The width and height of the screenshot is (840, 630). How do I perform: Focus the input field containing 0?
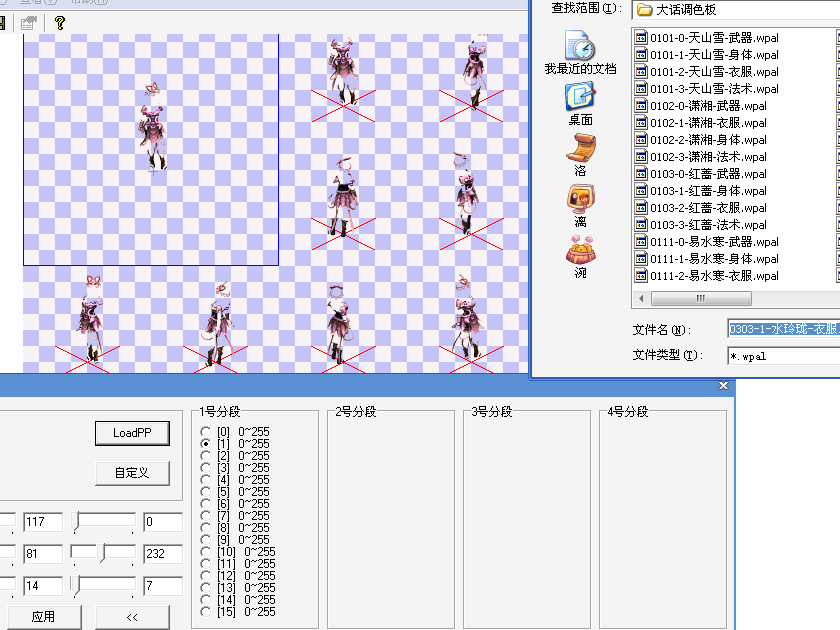click(163, 522)
